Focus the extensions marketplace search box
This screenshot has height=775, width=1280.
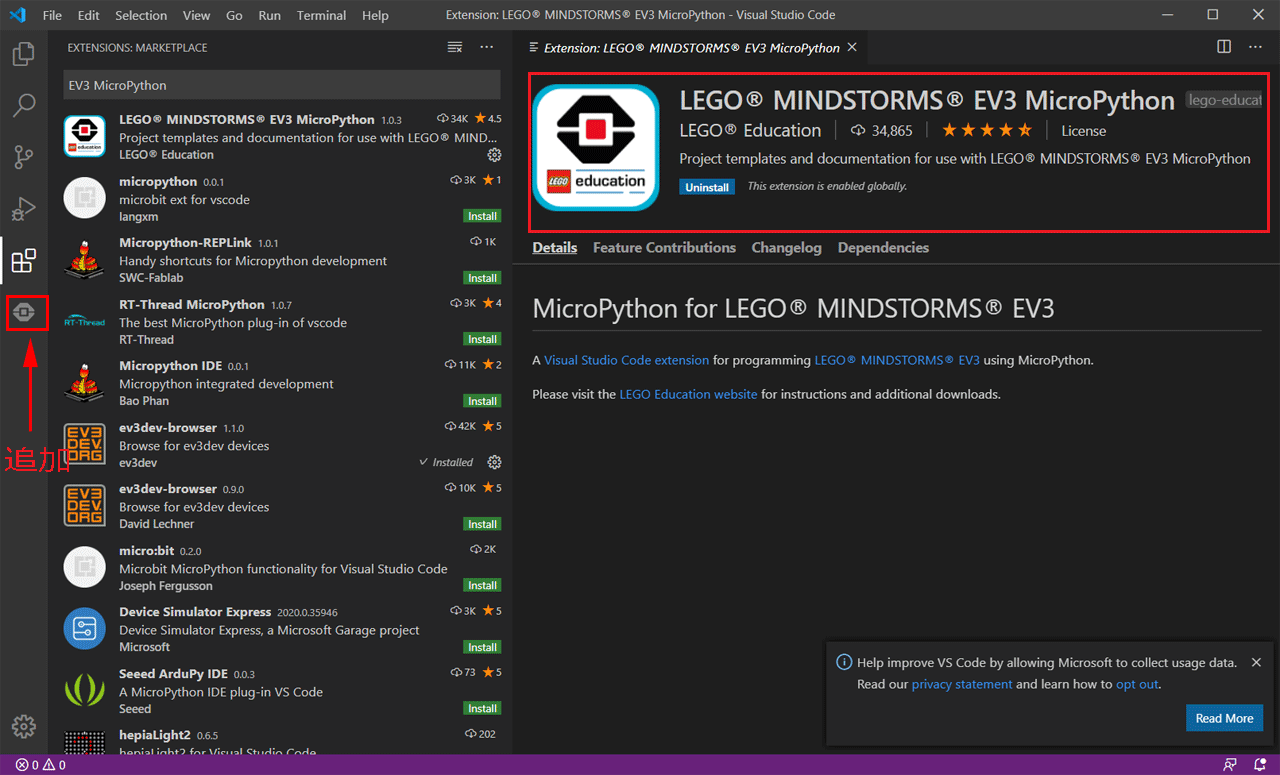pyautogui.click(x=281, y=85)
